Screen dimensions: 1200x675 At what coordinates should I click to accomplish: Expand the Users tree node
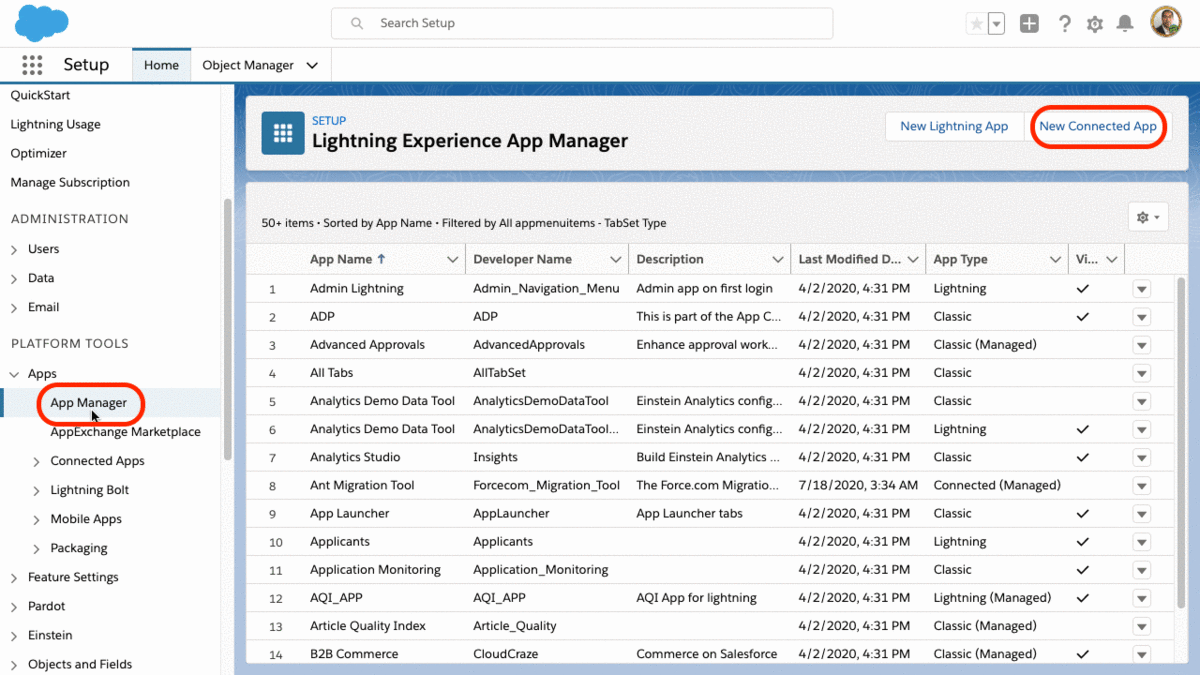pos(14,249)
